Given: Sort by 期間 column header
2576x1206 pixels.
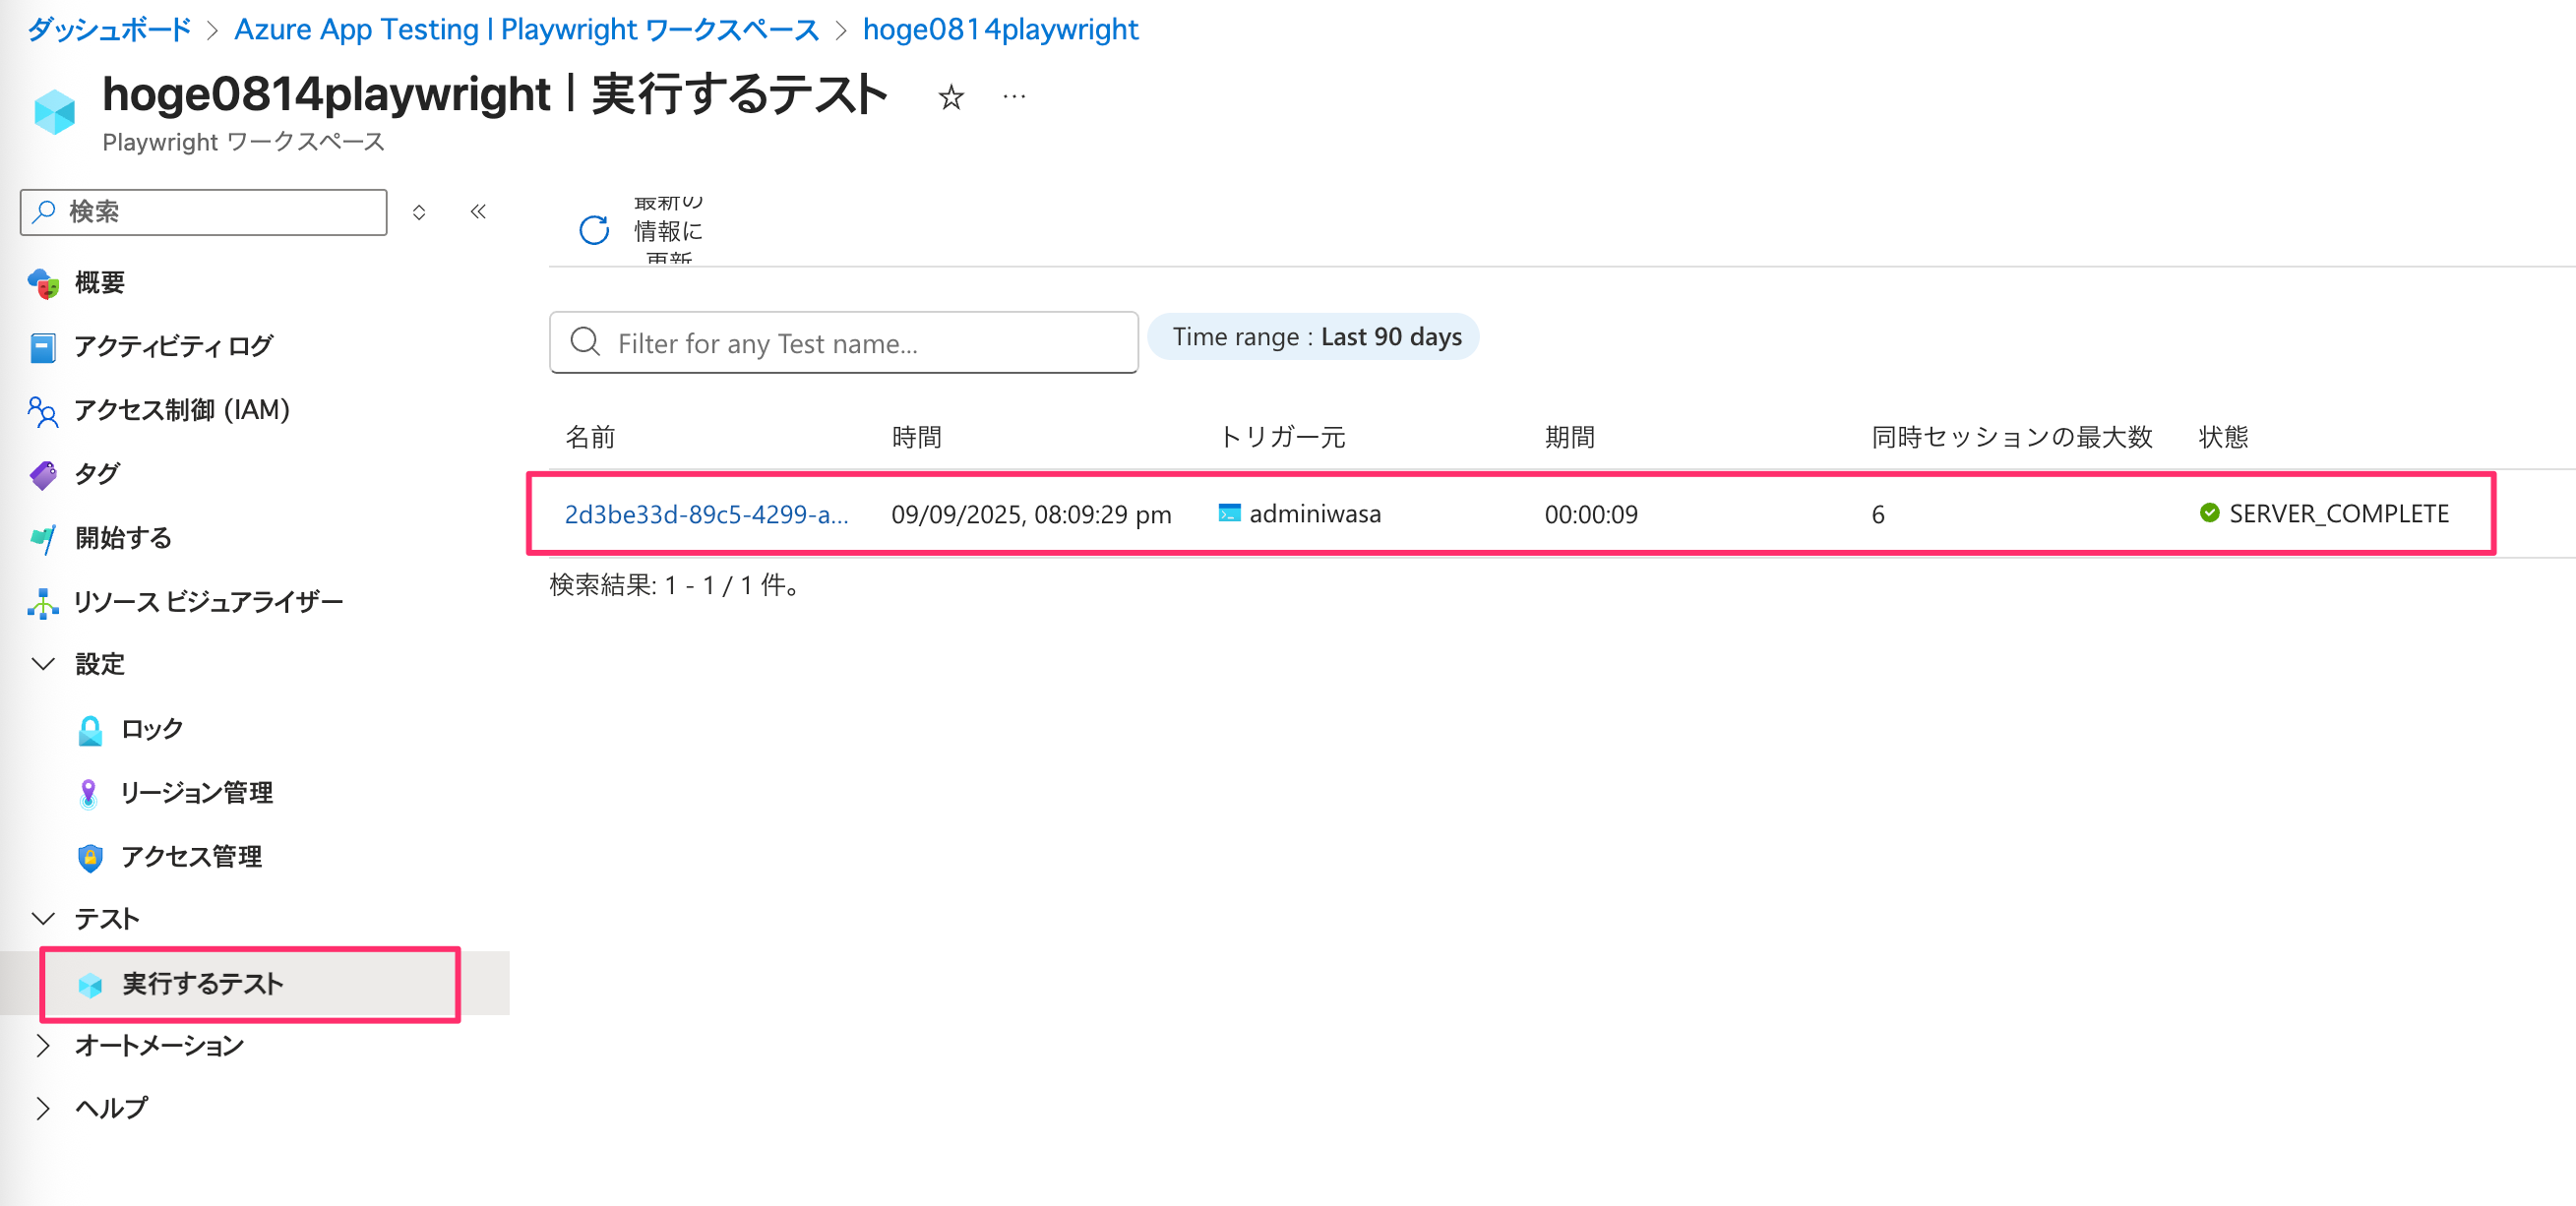Looking at the screenshot, I should (x=1569, y=437).
